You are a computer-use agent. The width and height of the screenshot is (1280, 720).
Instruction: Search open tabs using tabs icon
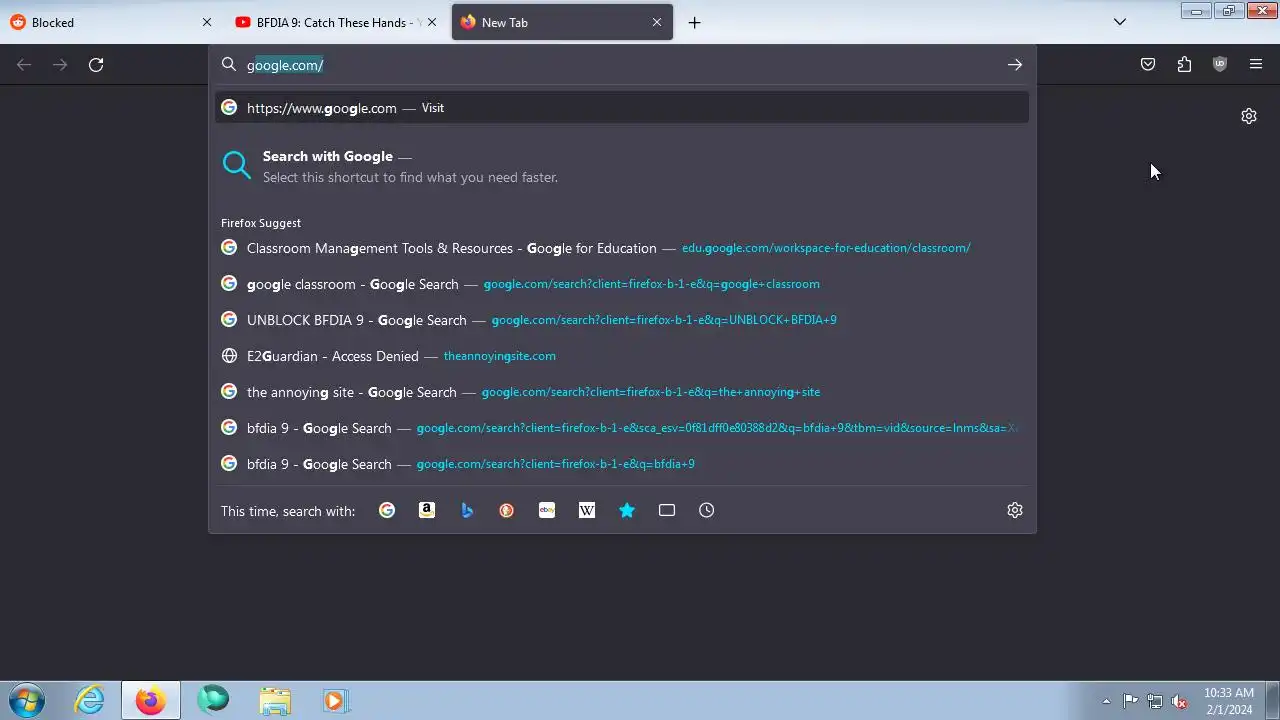pos(667,510)
